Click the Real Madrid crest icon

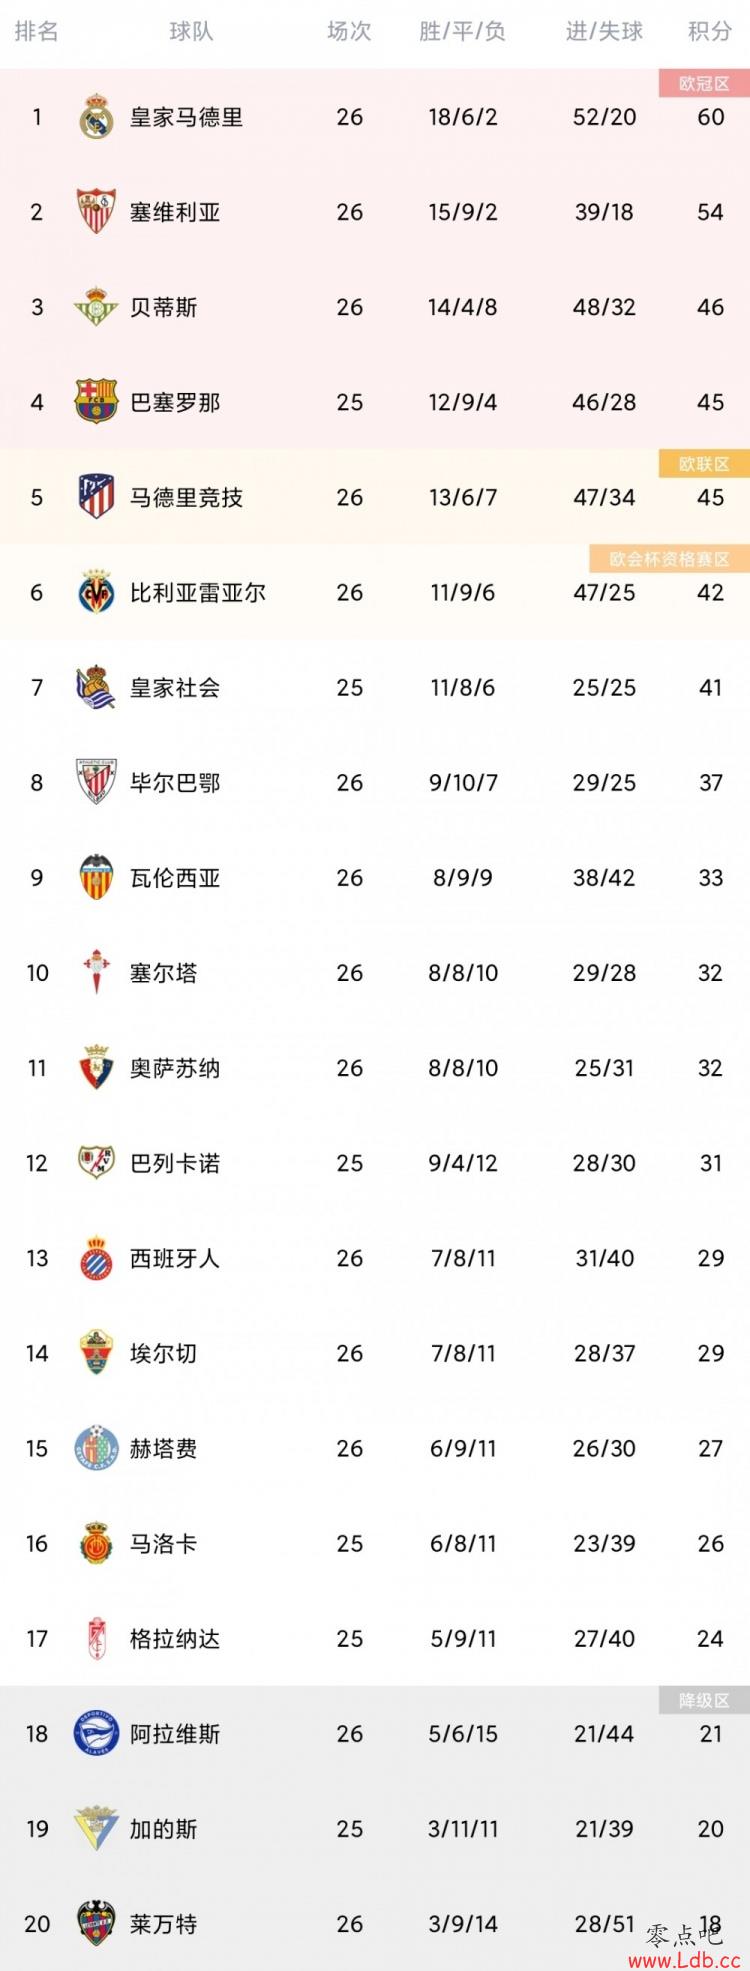(x=96, y=117)
